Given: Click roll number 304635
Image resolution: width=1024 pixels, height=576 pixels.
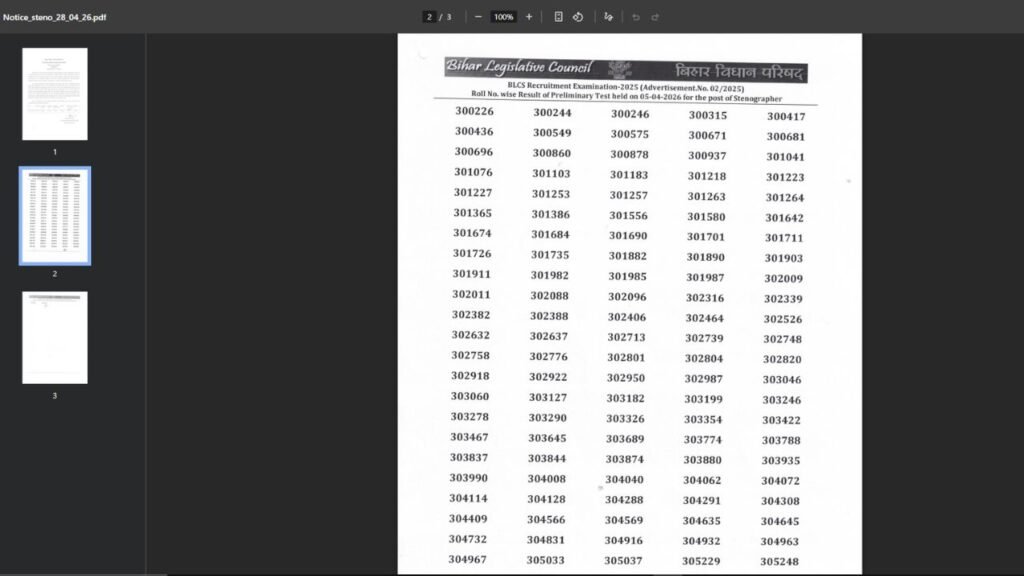Looking at the screenshot, I should tap(702, 521).
